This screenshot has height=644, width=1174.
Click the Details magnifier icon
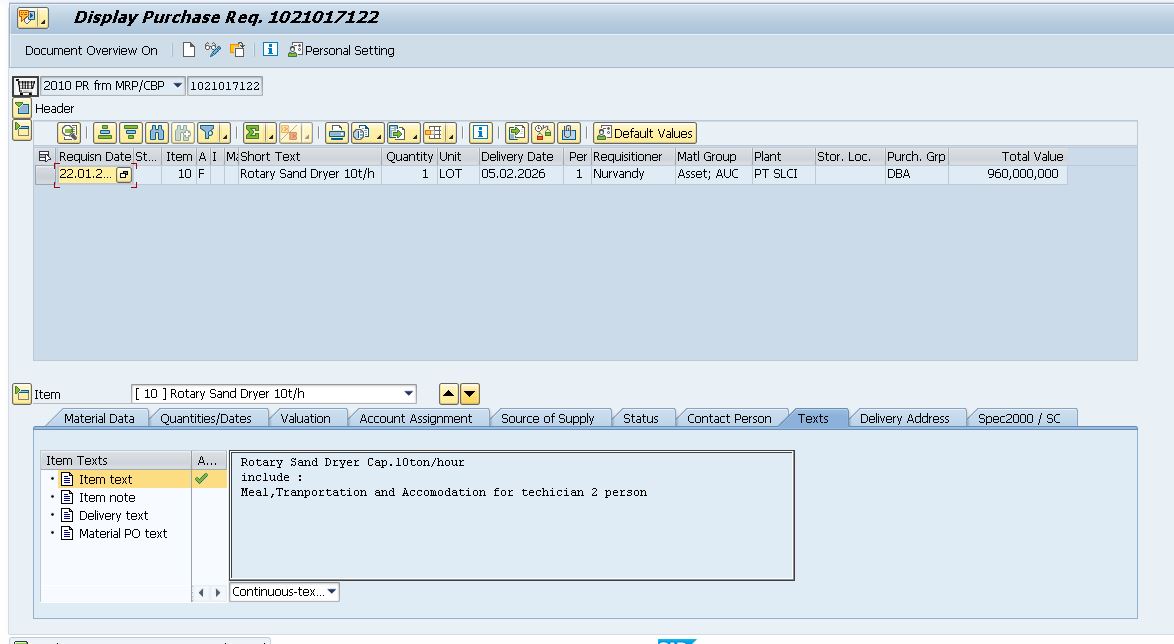[69, 133]
